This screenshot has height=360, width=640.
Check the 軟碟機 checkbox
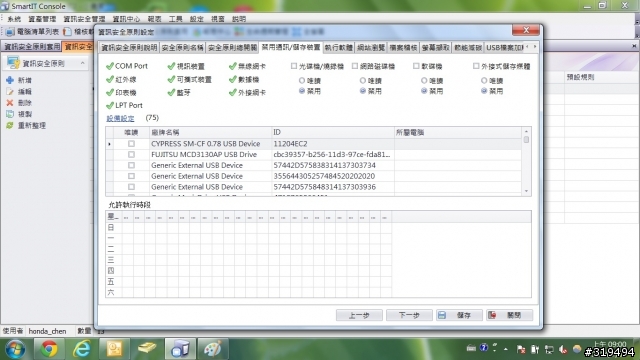click(416, 66)
